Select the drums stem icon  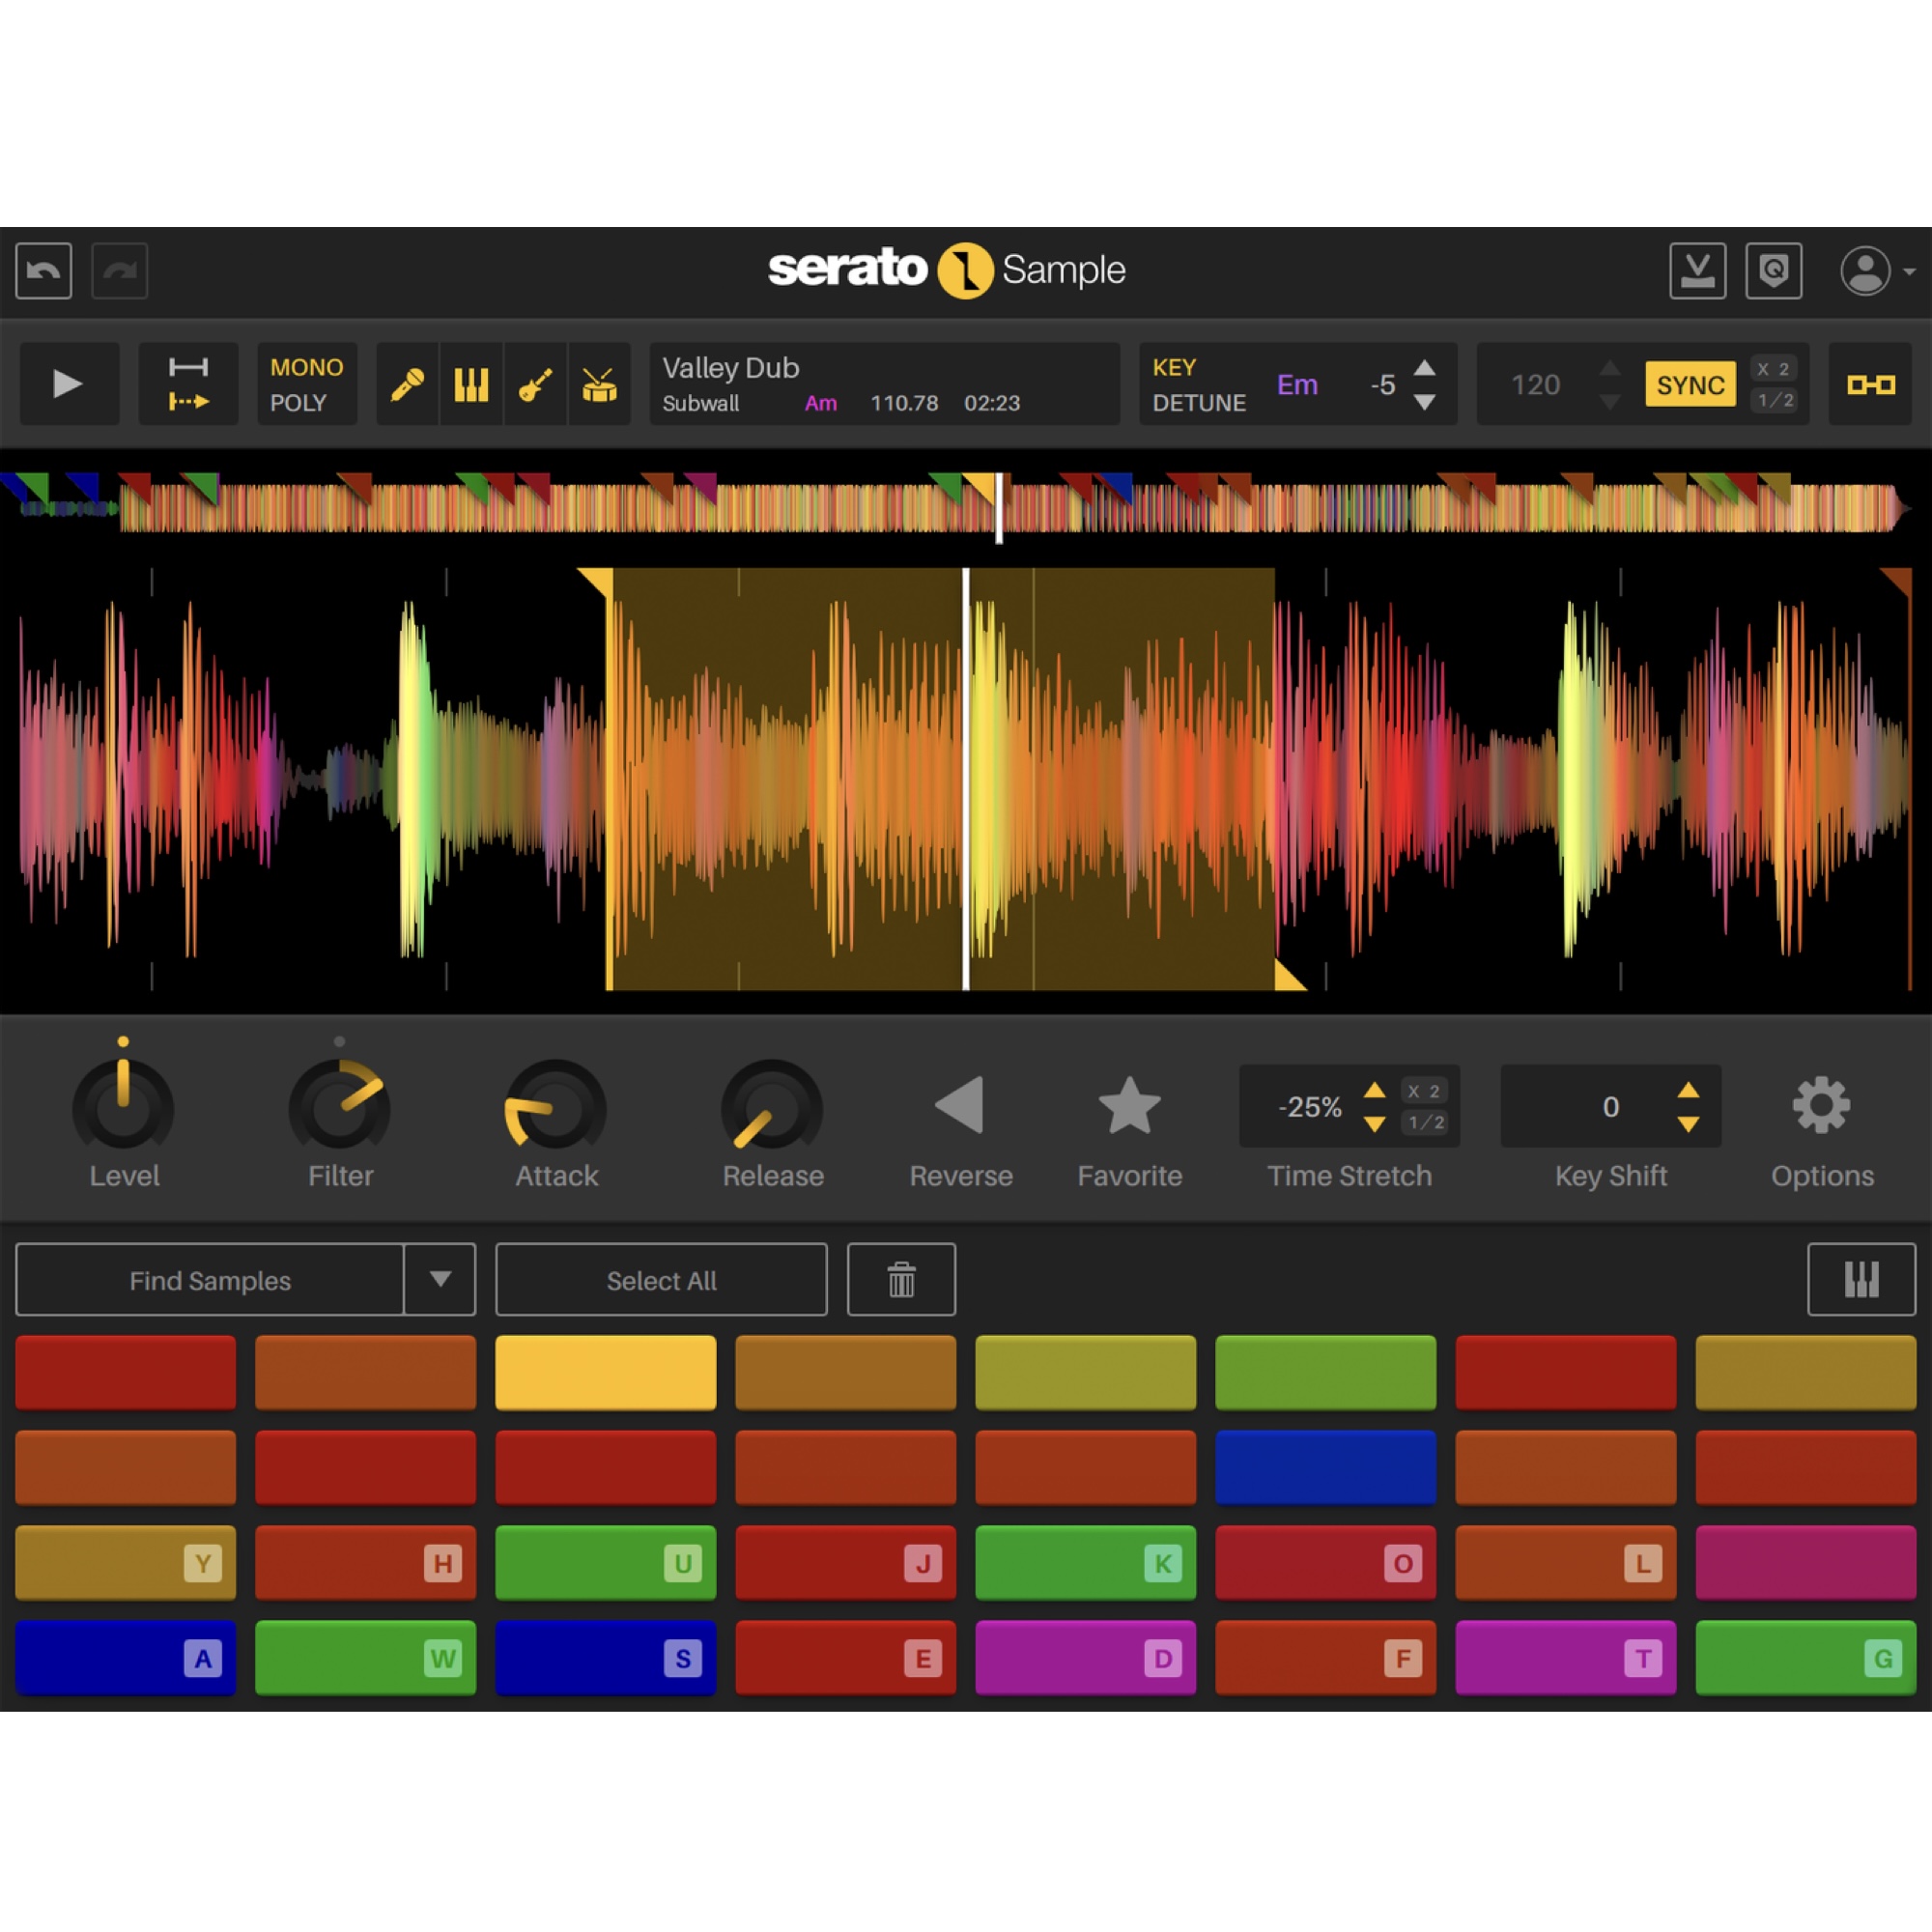tap(599, 384)
